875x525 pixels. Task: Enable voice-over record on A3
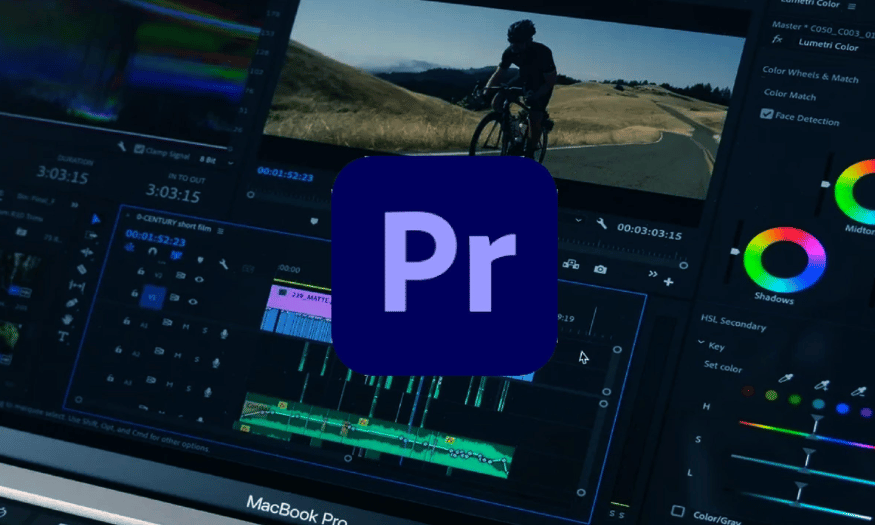(x=208, y=392)
